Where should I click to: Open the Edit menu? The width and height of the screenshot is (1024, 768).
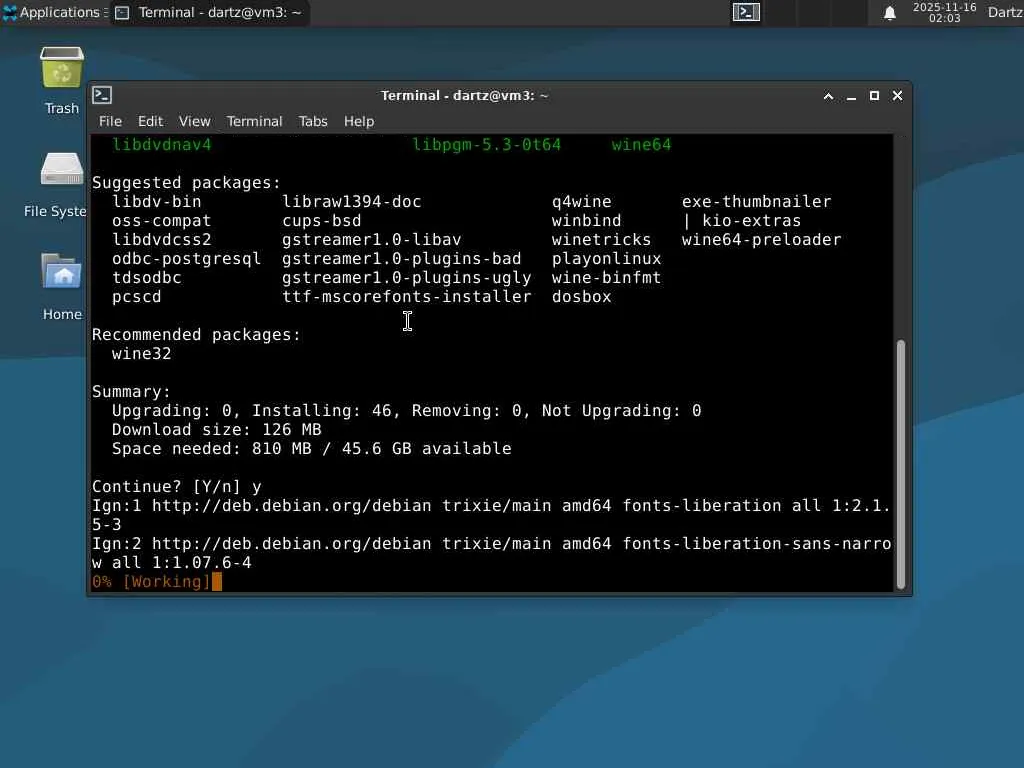click(150, 121)
